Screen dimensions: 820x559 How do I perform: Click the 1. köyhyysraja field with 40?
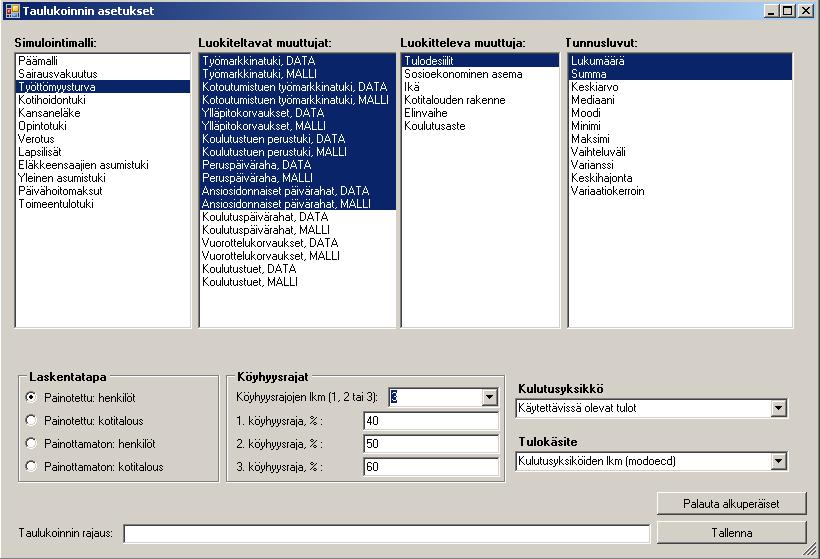431,421
